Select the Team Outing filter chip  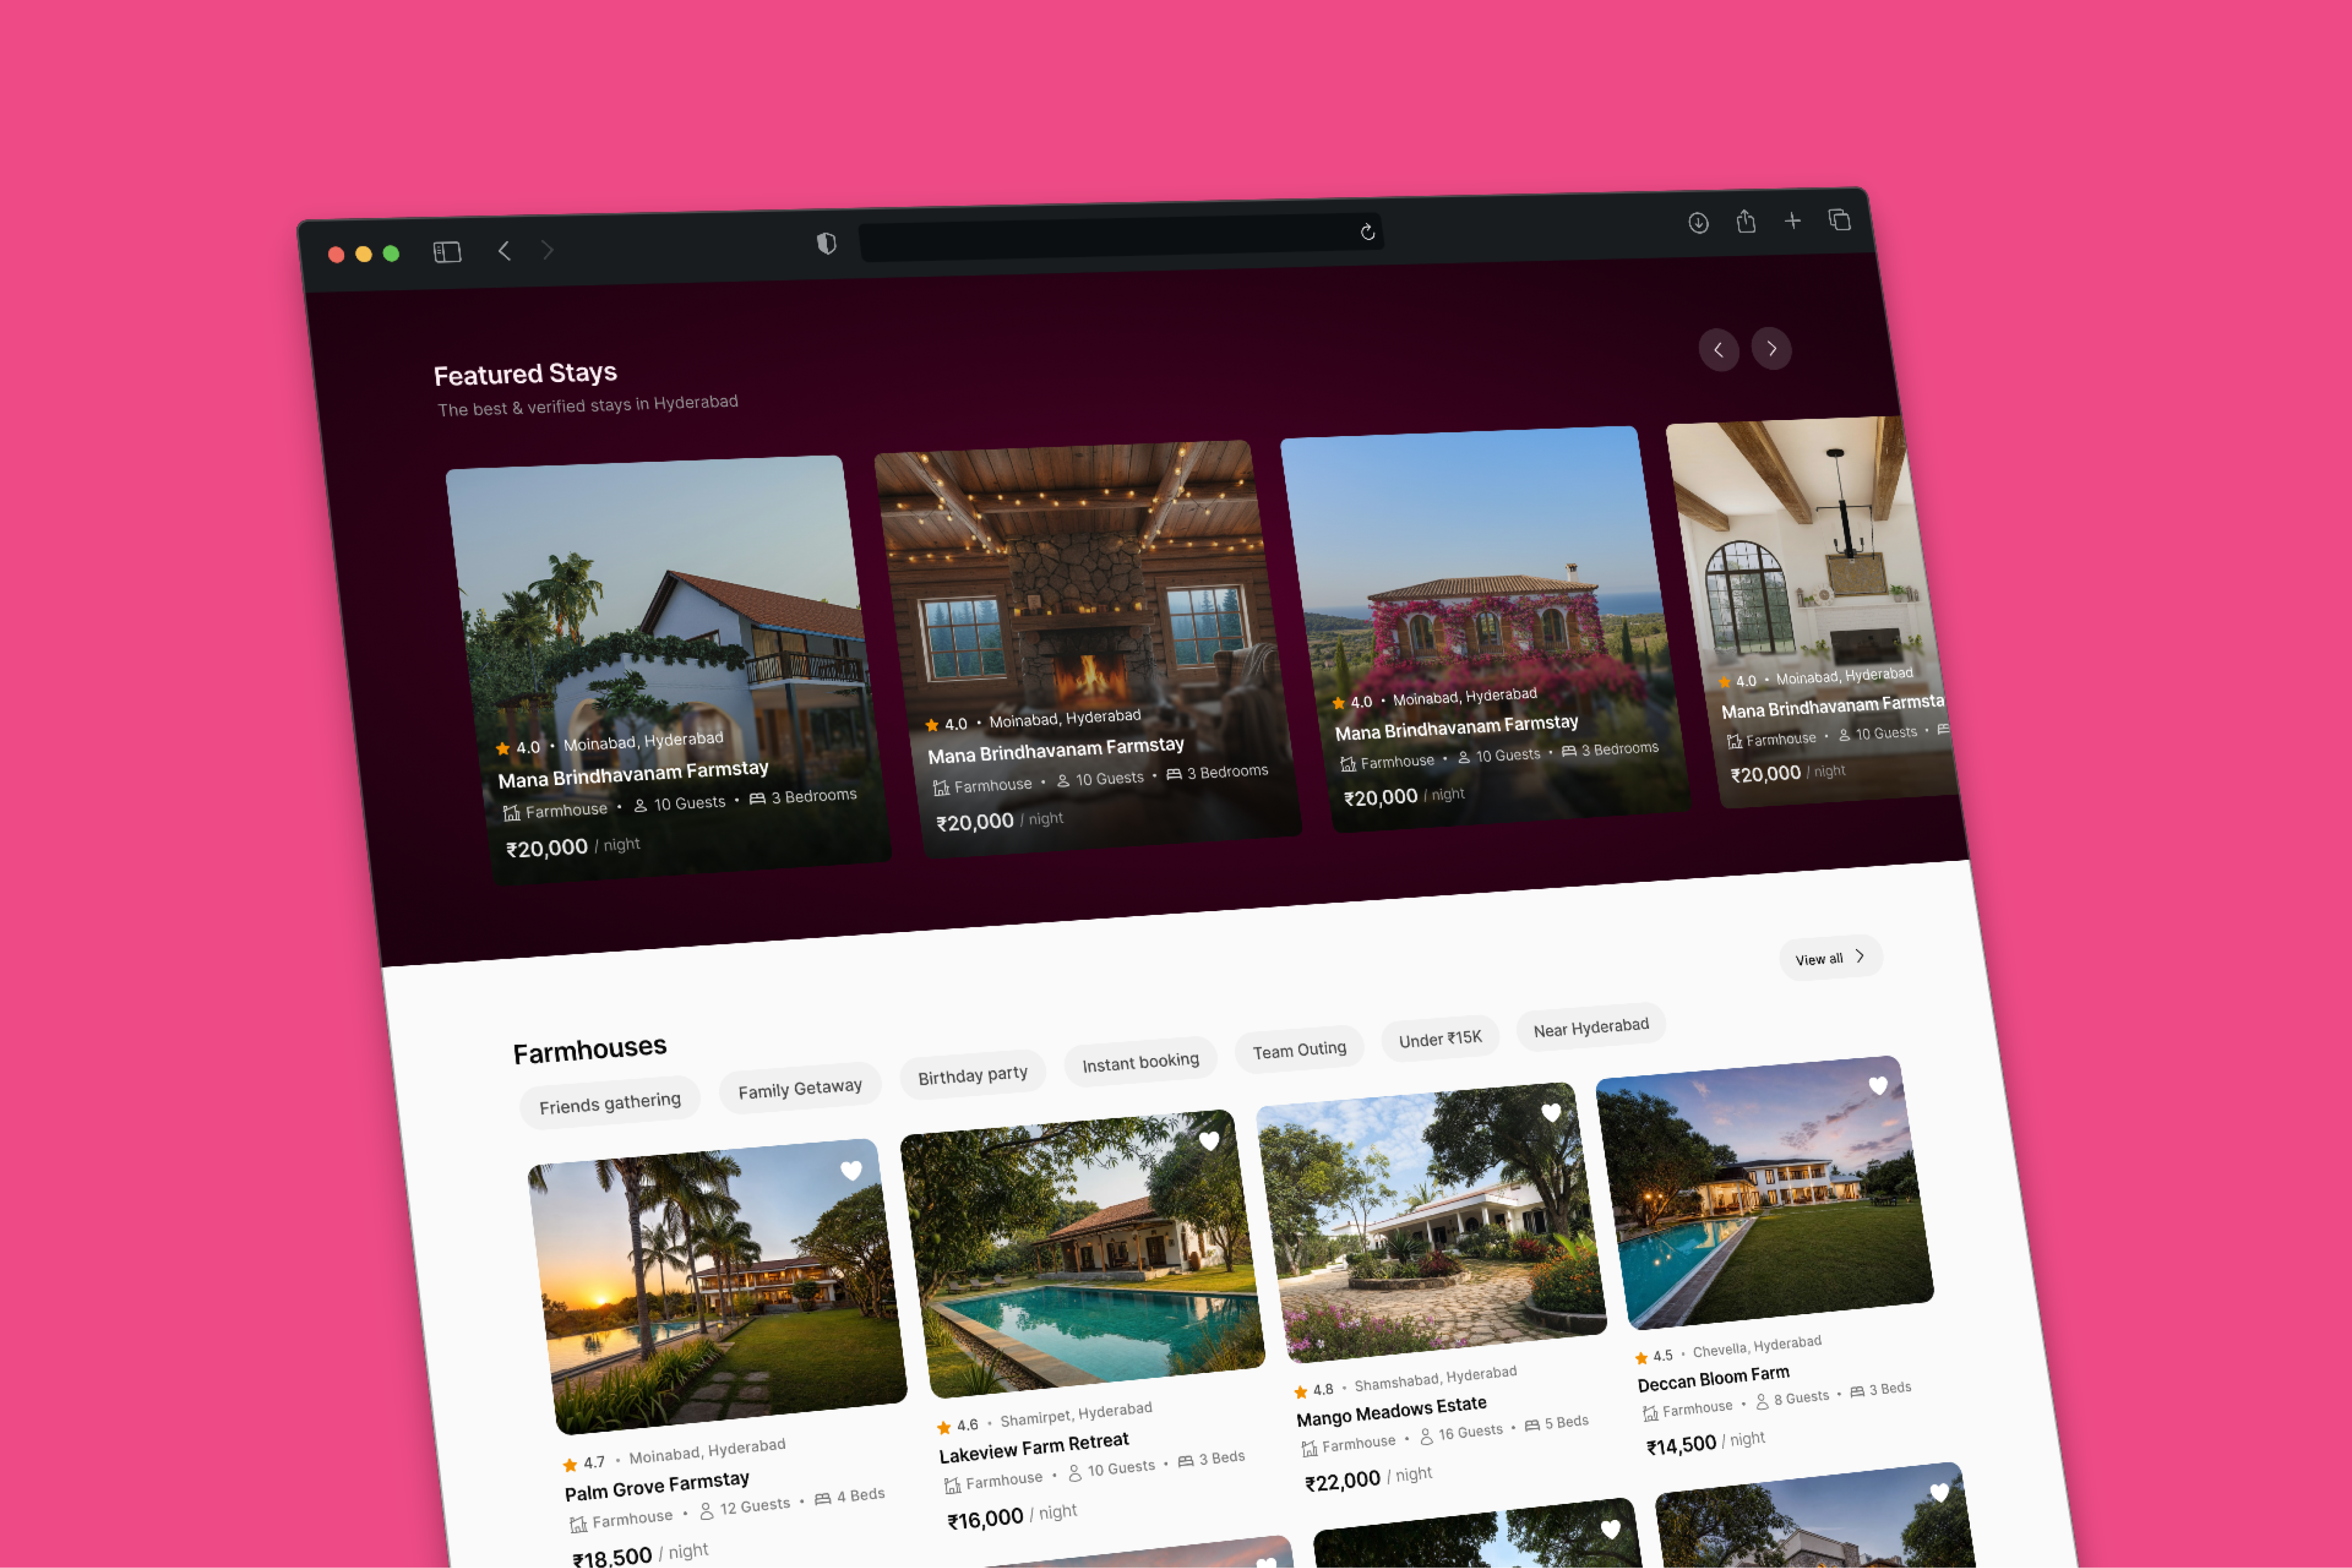[1299, 1050]
